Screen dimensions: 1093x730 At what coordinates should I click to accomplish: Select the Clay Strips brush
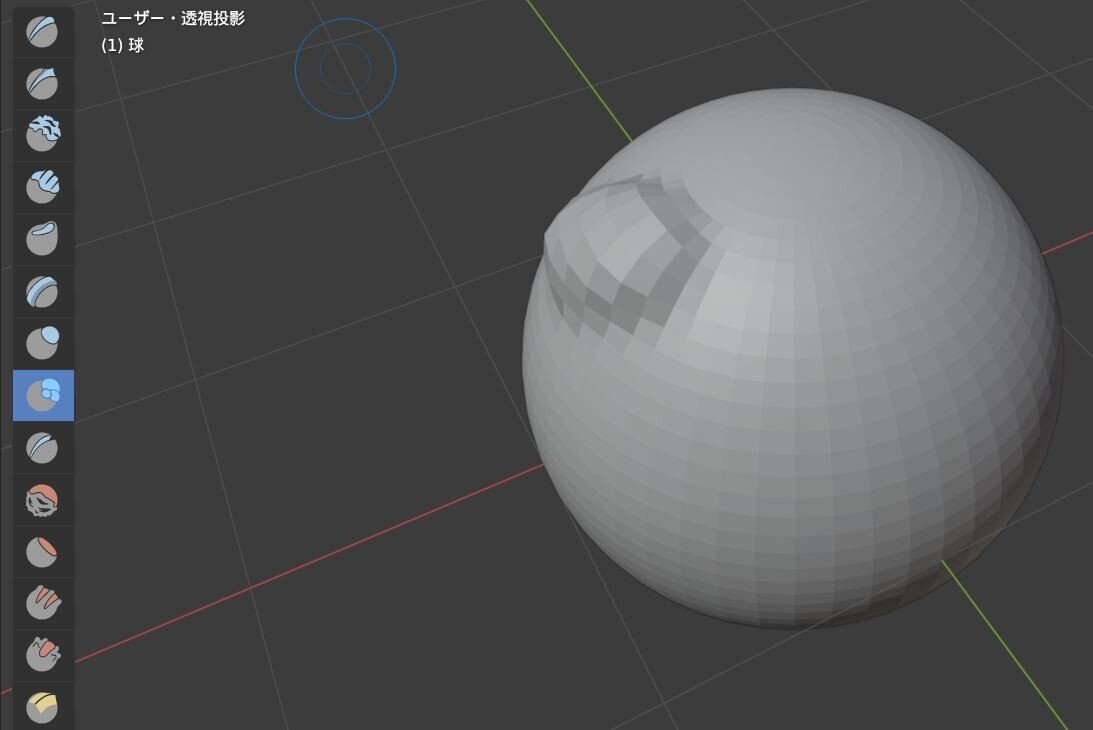point(43,187)
